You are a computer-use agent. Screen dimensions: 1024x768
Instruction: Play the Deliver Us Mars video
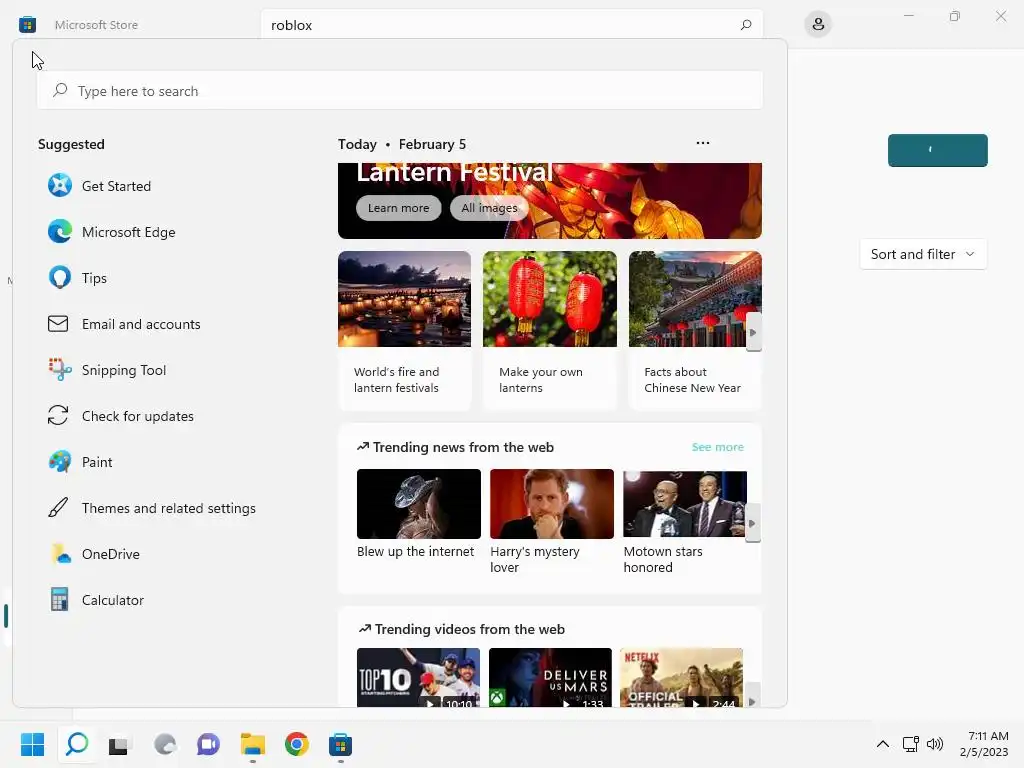point(550,677)
